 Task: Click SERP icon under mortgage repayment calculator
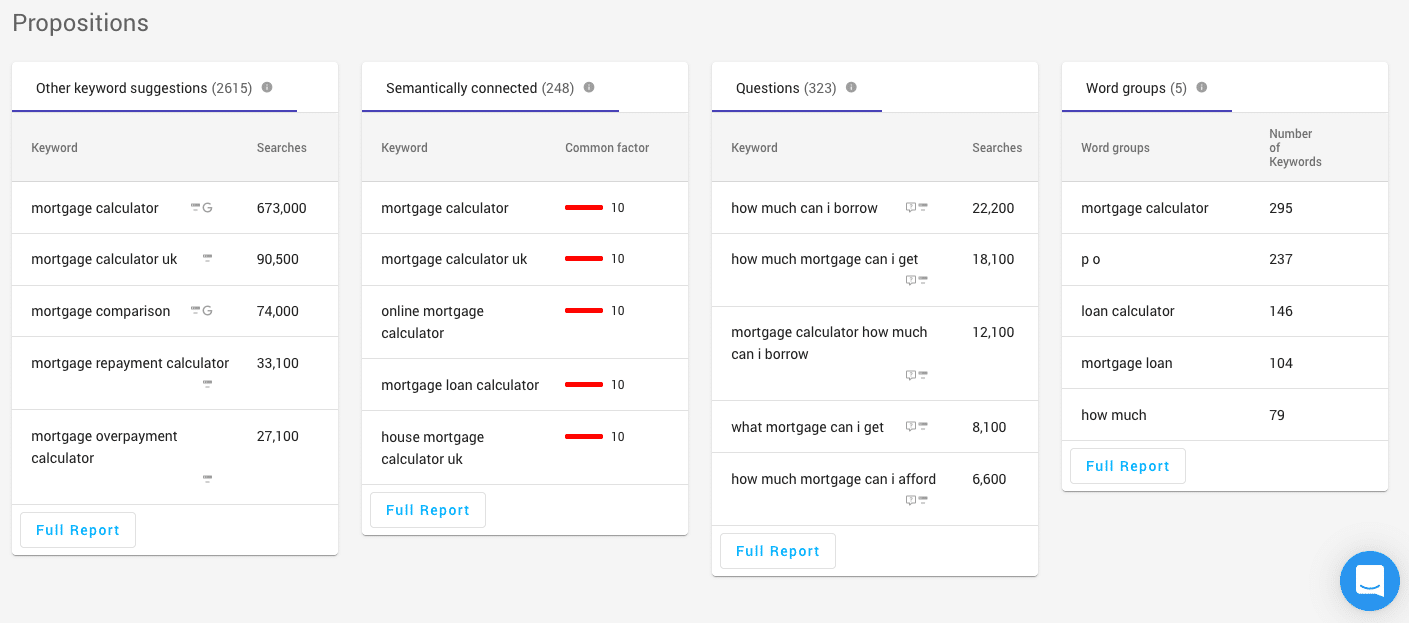coord(208,384)
